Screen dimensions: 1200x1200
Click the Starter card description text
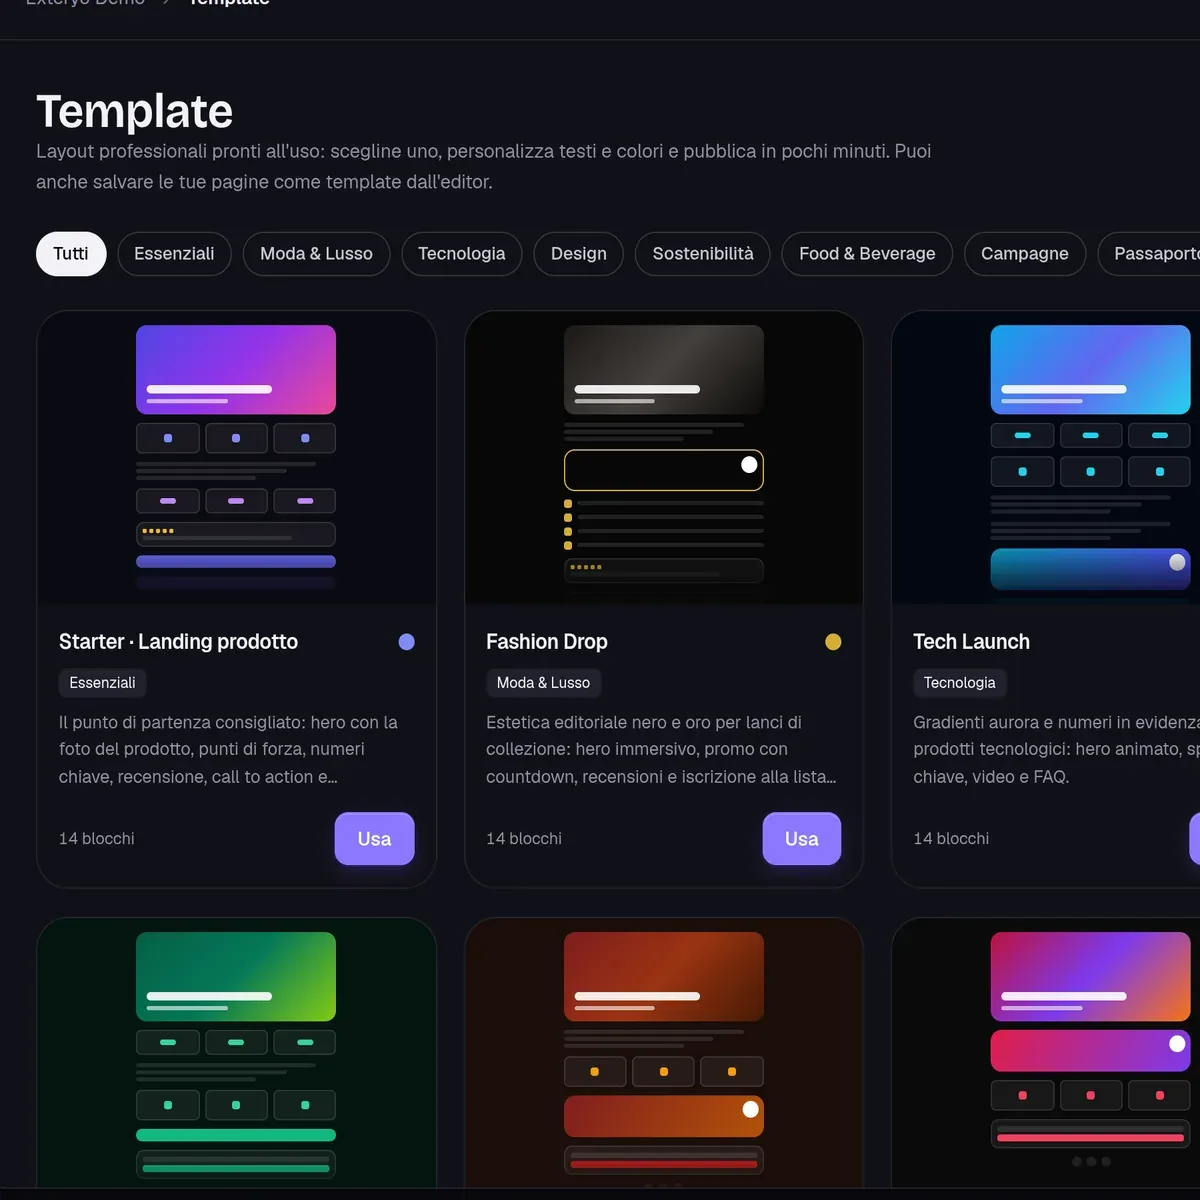[x=229, y=749]
